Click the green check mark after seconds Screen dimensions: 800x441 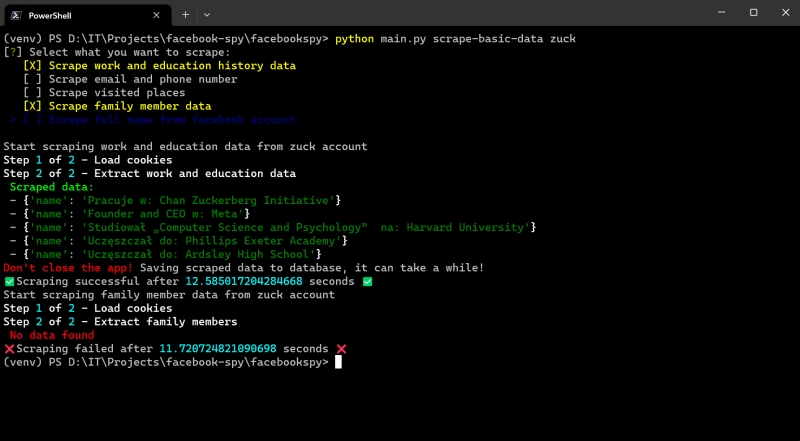[x=367, y=281]
